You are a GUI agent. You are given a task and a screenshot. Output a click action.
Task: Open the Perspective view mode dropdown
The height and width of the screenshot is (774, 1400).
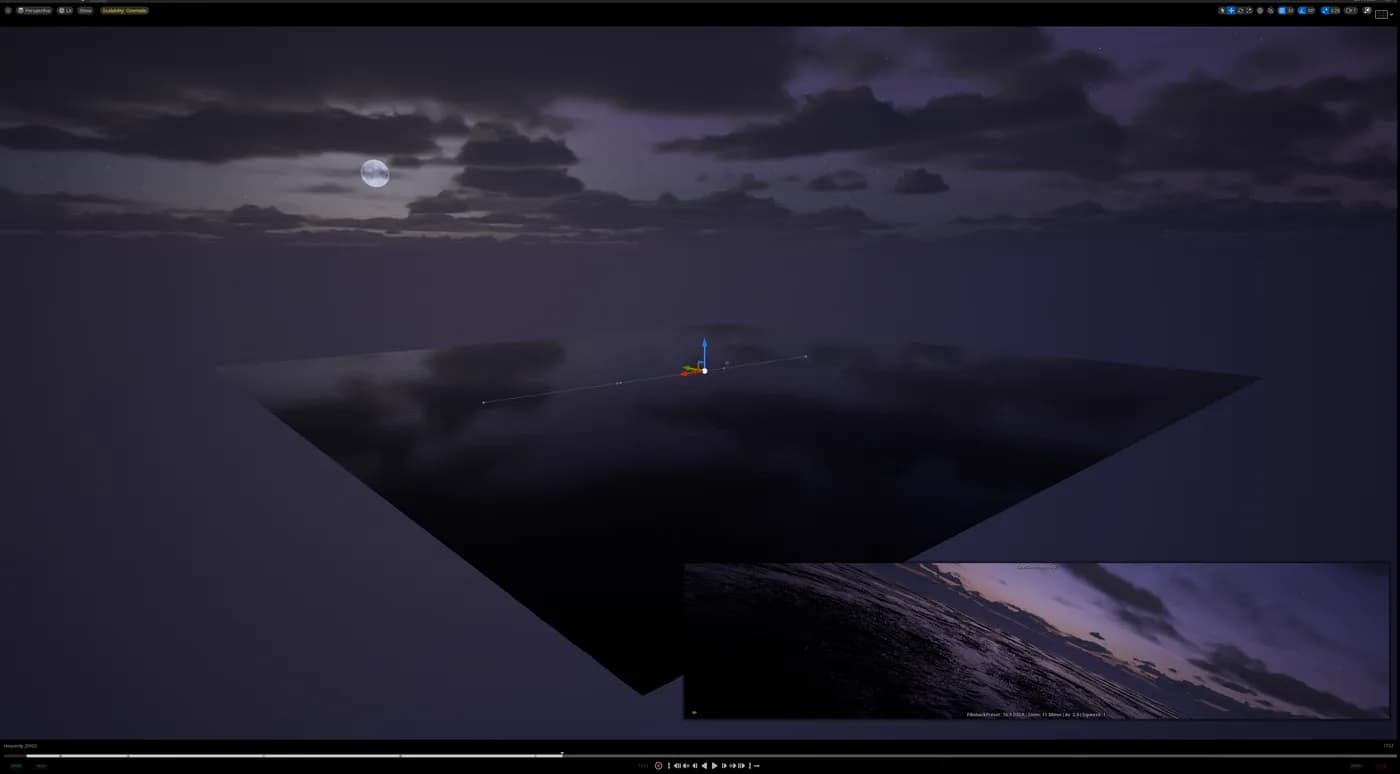point(34,10)
